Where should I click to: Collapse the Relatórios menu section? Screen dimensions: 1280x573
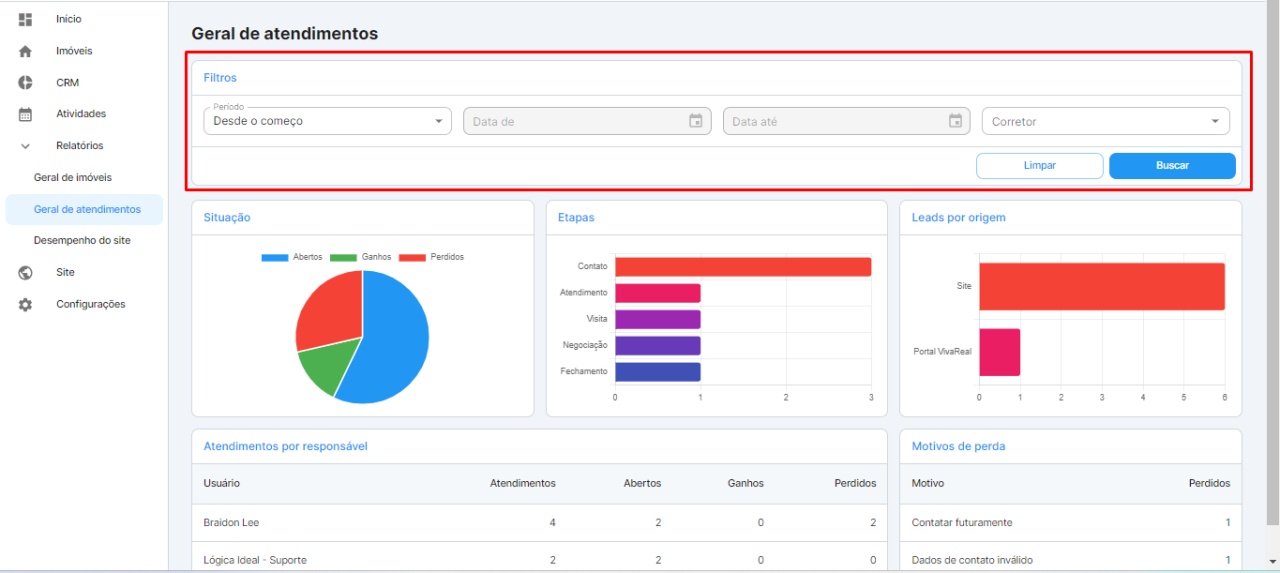click(x=26, y=146)
